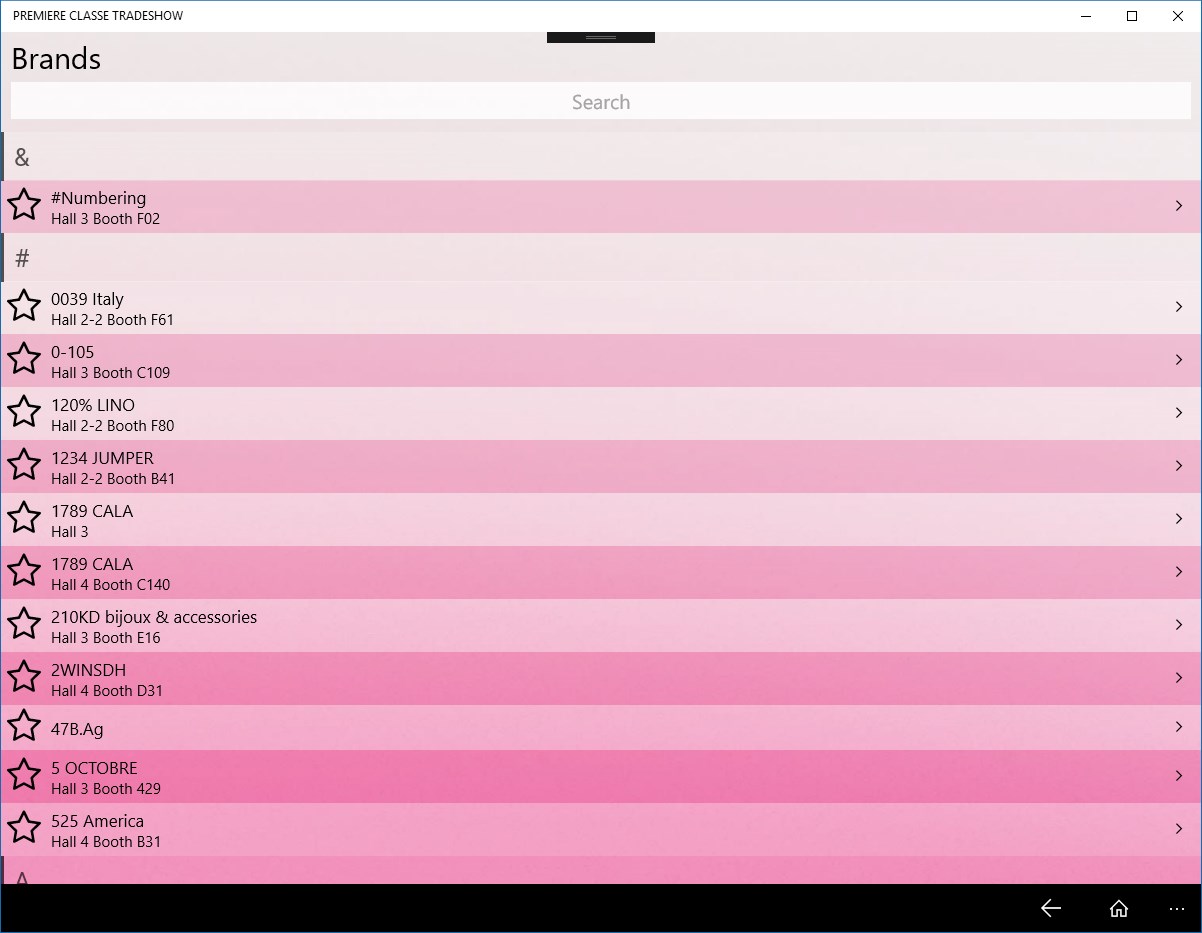Click the Brands page heading
This screenshot has height=933, width=1202.
(56, 59)
